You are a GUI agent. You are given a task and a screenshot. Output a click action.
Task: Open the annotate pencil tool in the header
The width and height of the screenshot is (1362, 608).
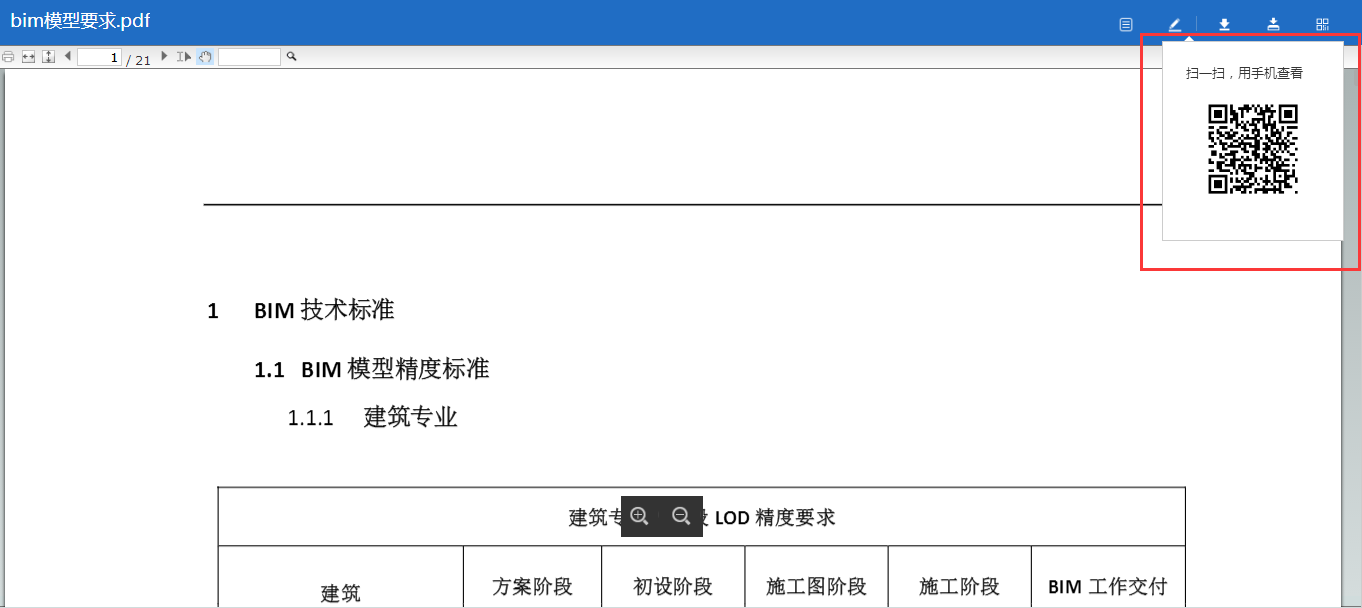pos(1174,23)
